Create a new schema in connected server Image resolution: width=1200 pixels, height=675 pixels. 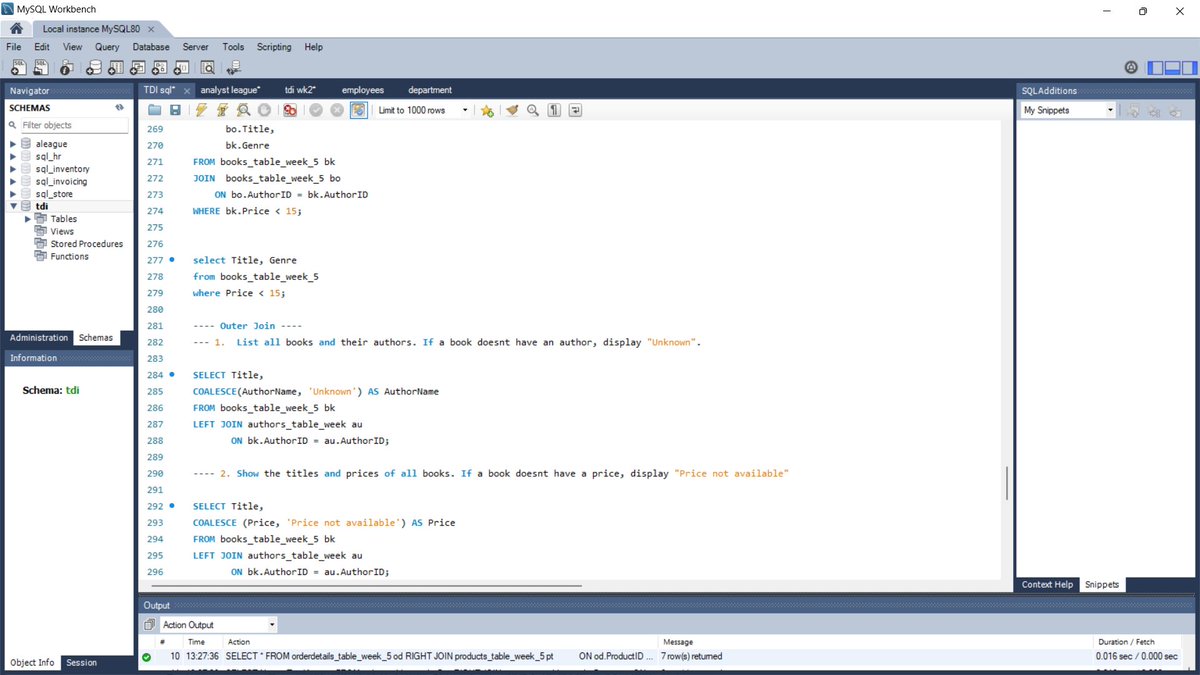point(93,68)
